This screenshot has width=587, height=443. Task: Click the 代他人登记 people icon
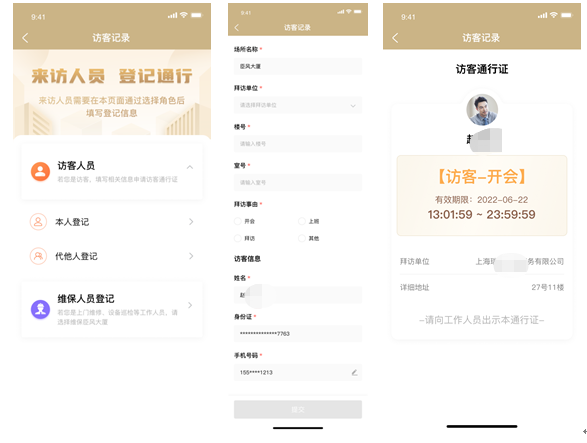[x=38, y=256]
